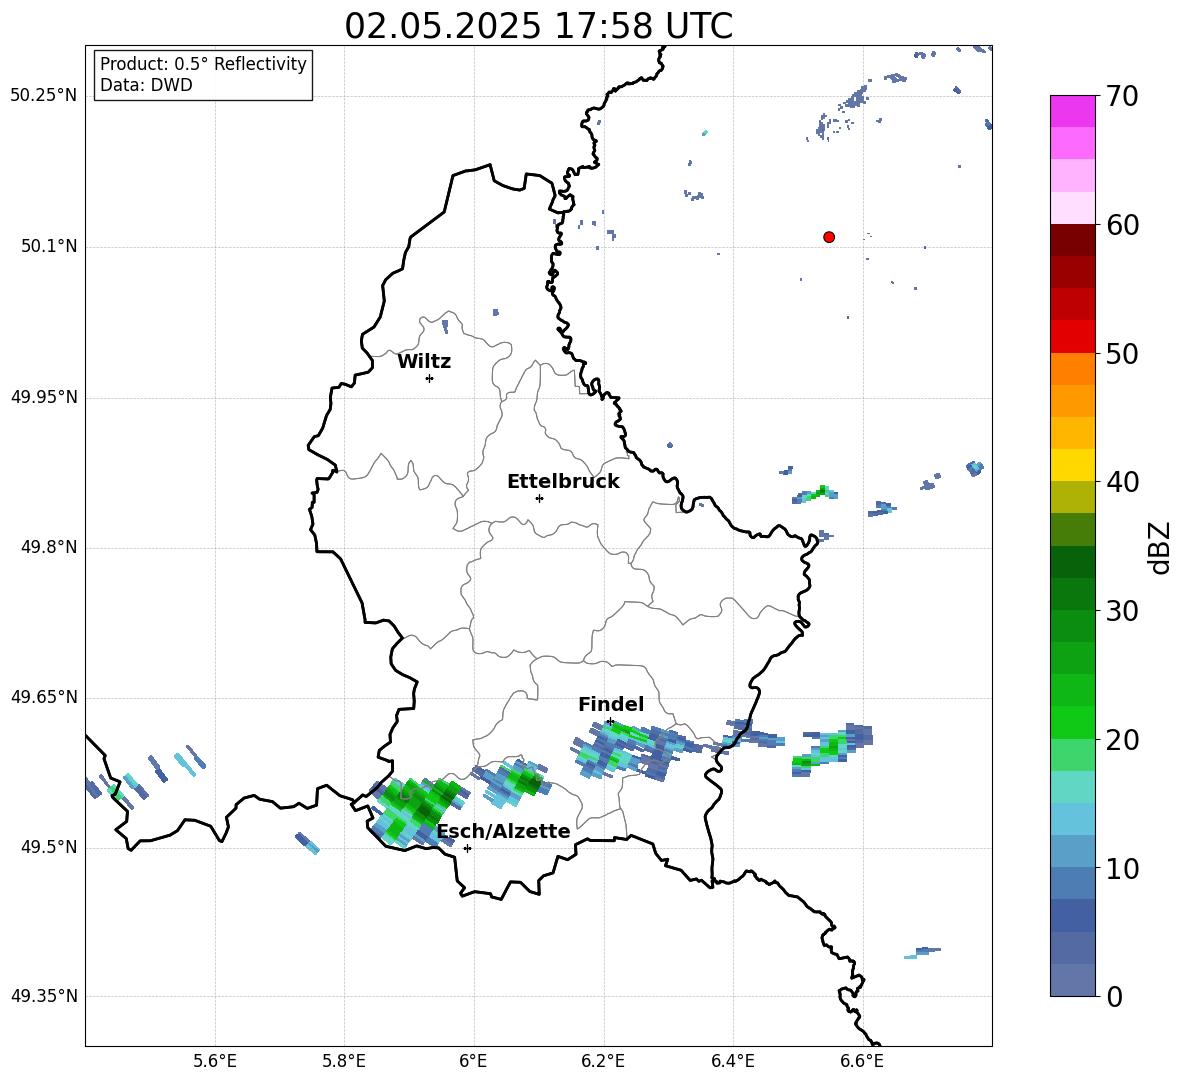Click the 5.8°E longitude label
Image resolution: width=1184 pixels, height=1081 pixels.
click(x=344, y=1061)
